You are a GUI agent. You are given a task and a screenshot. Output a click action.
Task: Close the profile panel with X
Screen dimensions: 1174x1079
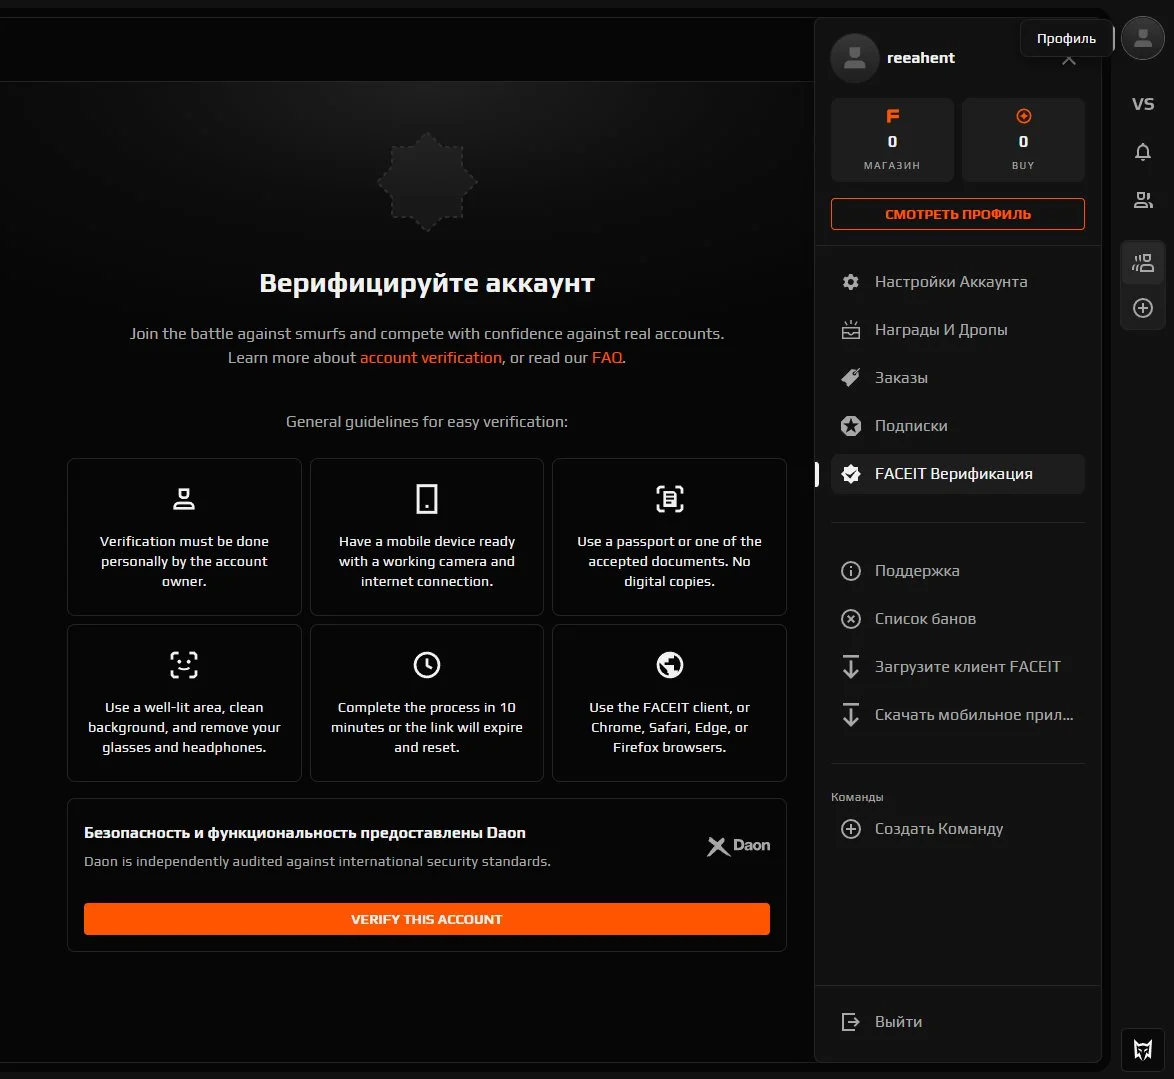click(1068, 60)
